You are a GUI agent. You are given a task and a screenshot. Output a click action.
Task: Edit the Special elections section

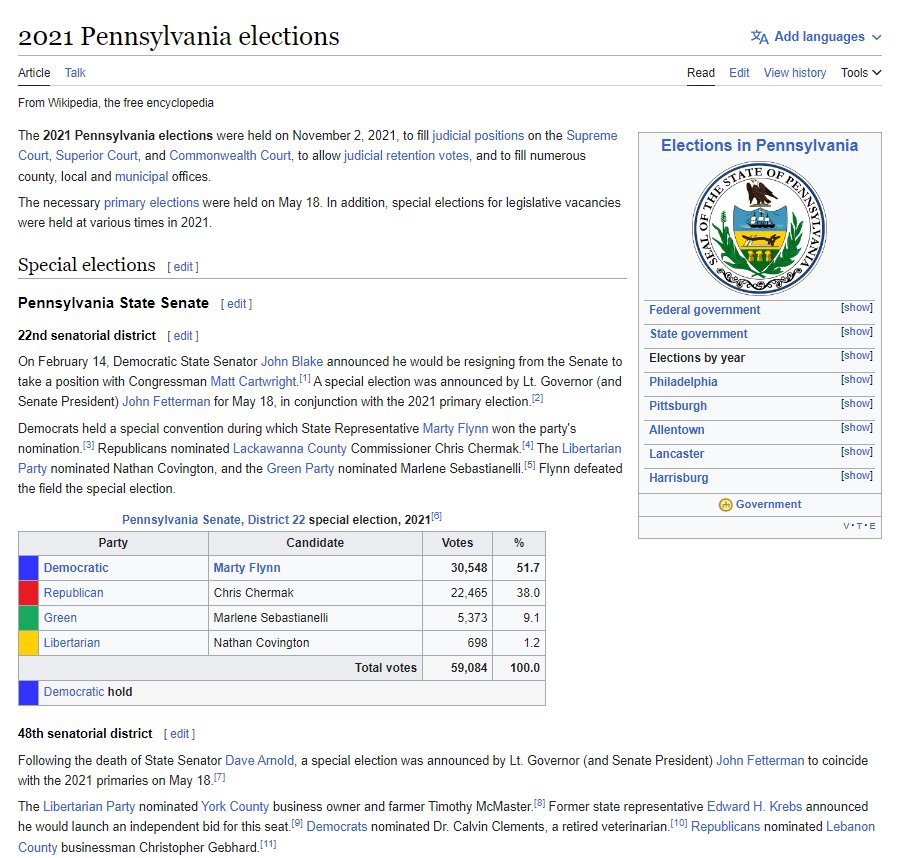183,267
